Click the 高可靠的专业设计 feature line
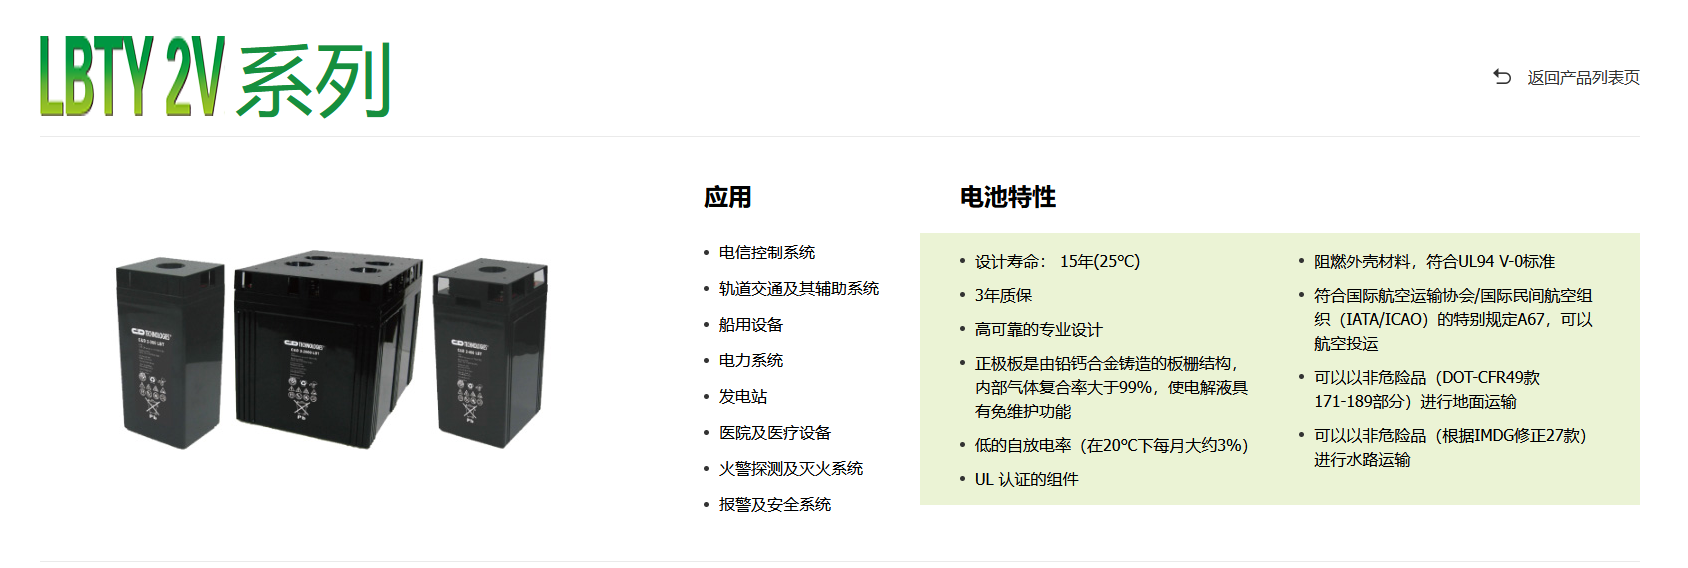This screenshot has width=1688, height=568. click(x=1038, y=329)
